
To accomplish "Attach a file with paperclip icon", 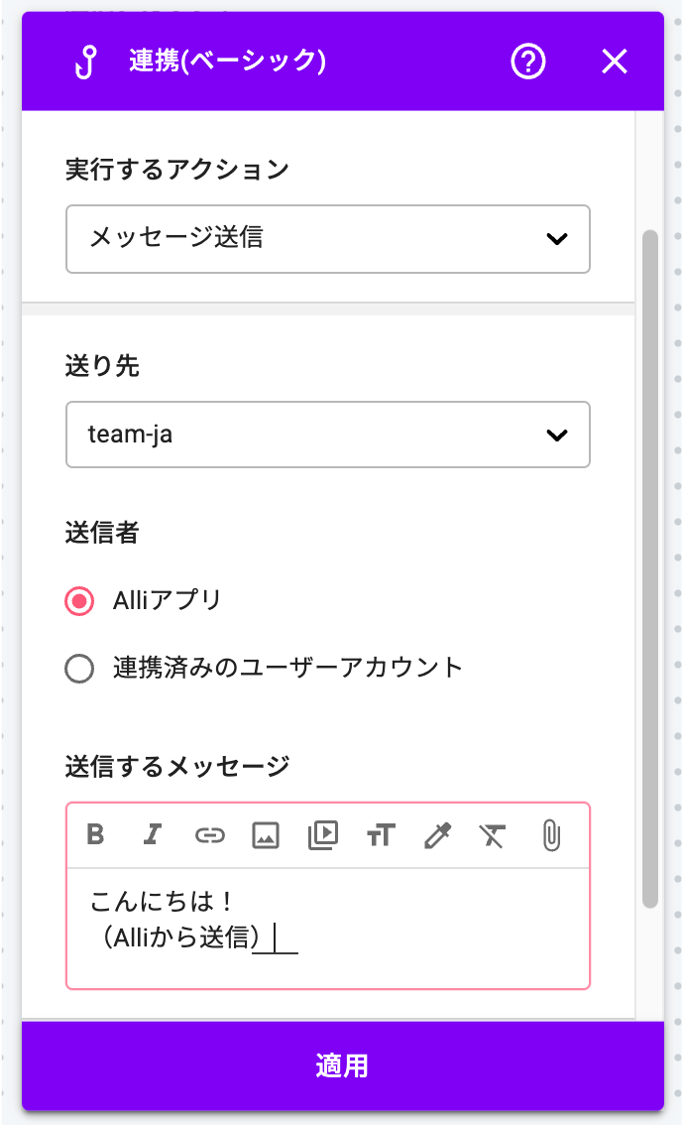I will point(551,835).
